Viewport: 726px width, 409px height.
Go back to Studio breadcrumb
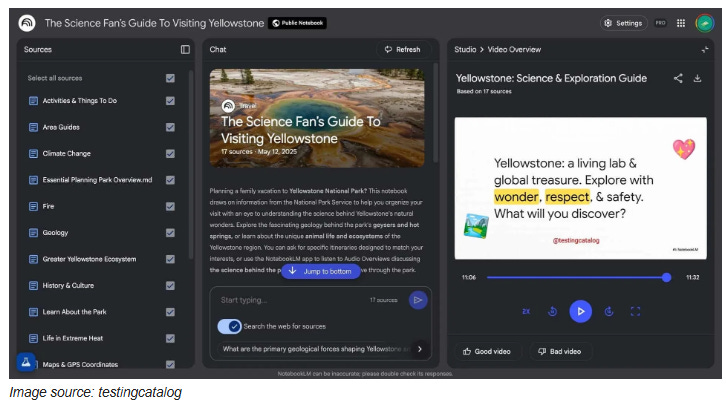465,50
